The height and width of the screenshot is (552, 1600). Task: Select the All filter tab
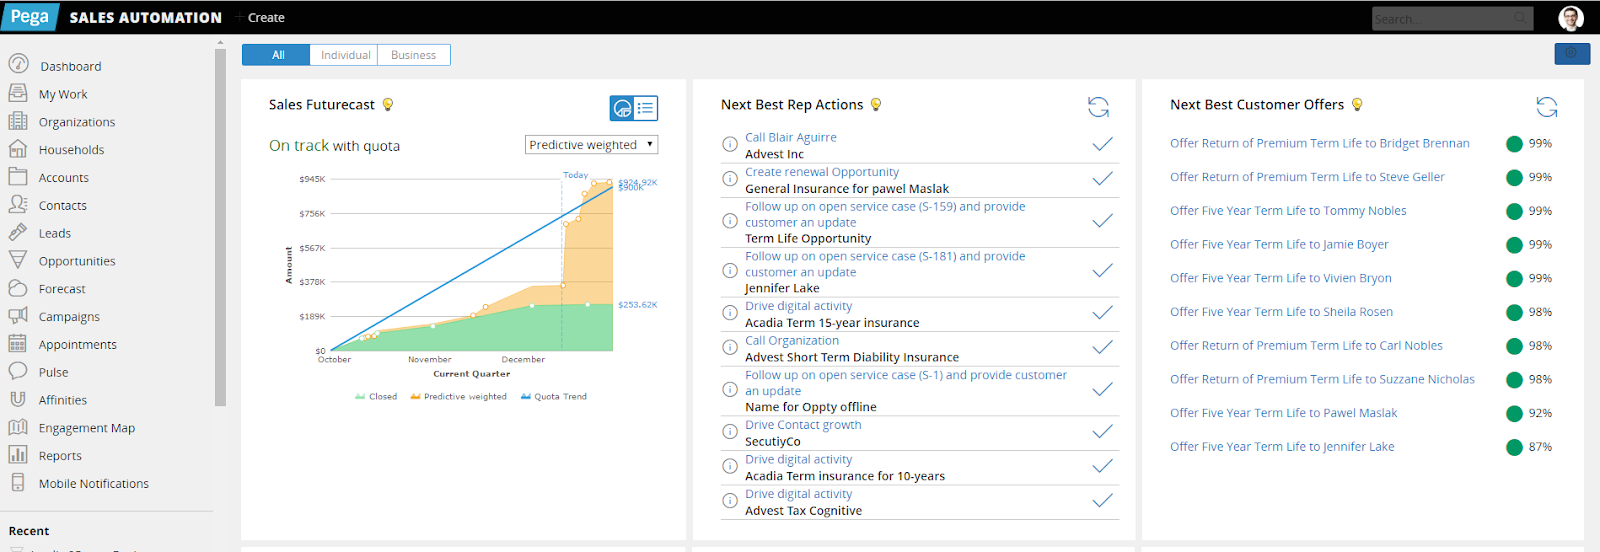point(276,55)
